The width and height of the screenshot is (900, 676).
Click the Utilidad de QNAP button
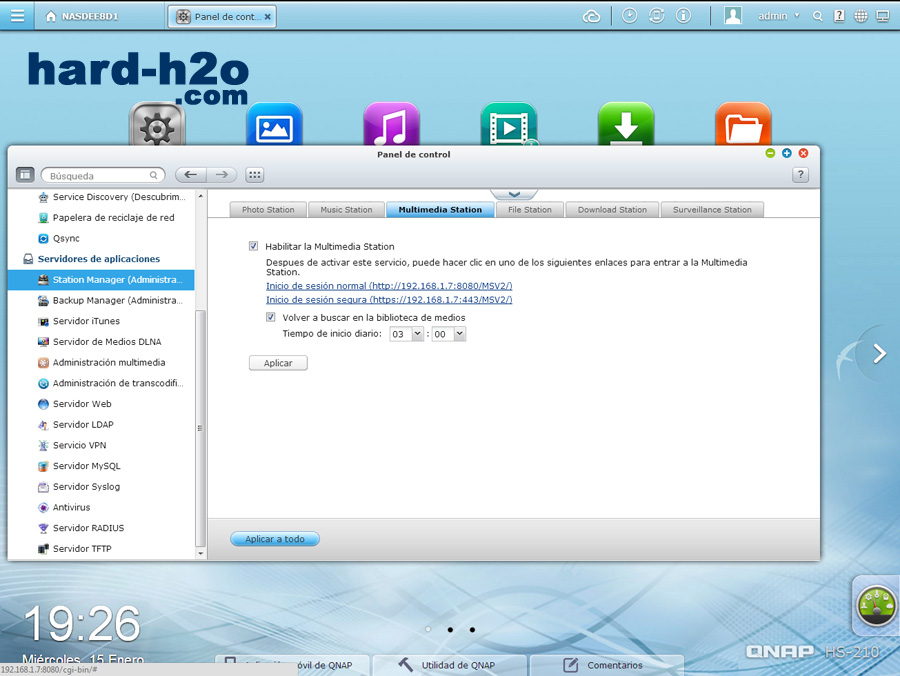click(x=449, y=665)
